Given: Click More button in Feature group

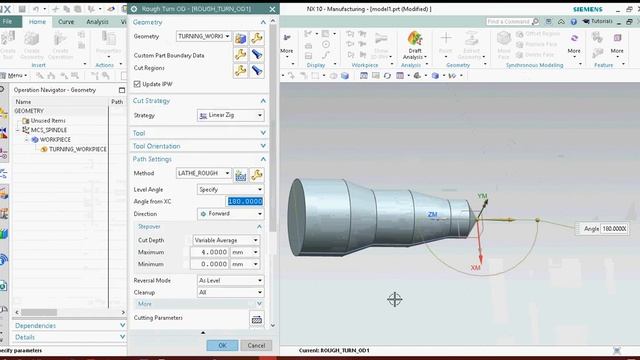Looking at the screenshot, I should coord(617,45).
